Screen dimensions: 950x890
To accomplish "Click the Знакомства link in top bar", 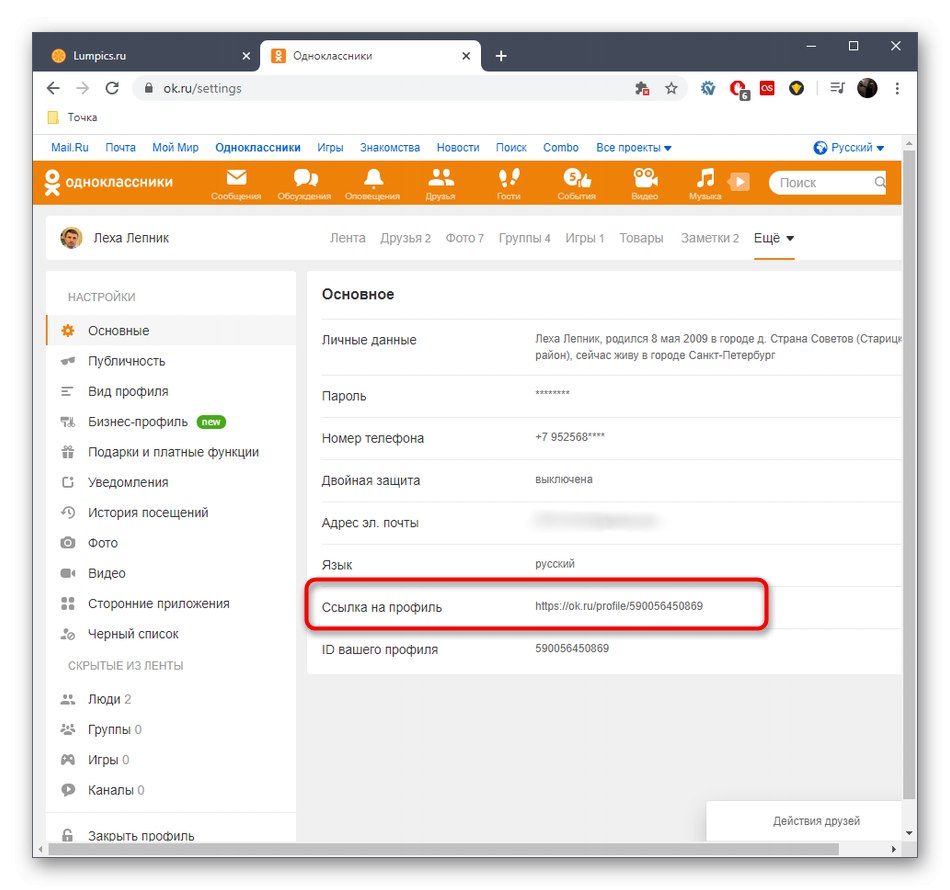I will [x=390, y=147].
